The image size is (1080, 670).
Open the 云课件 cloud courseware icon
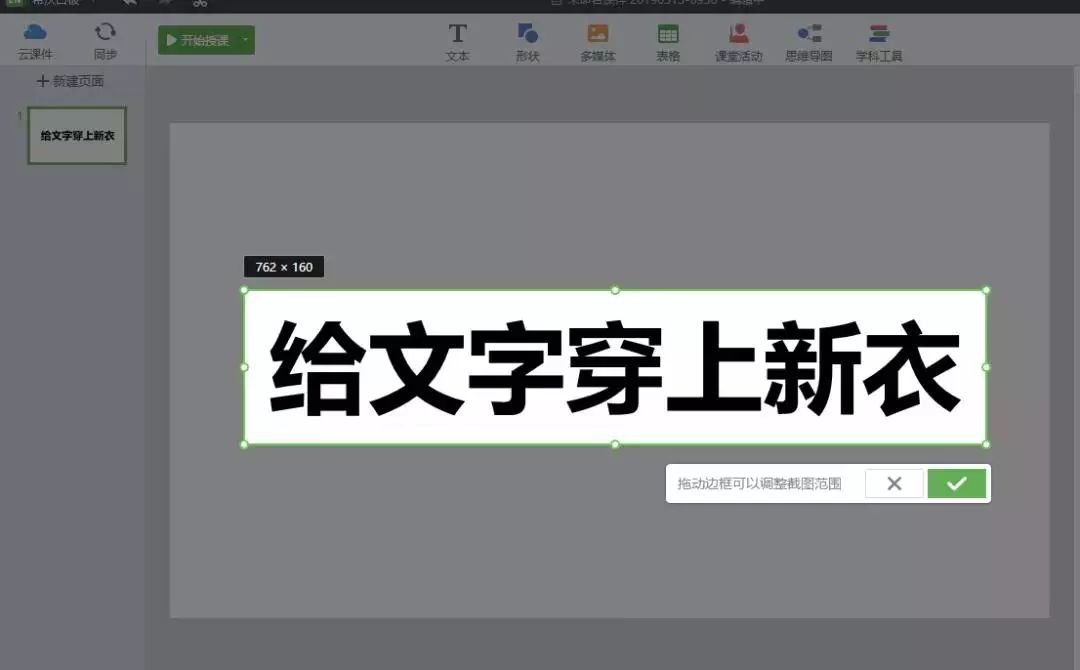pyautogui.click(x=35, y=40)
